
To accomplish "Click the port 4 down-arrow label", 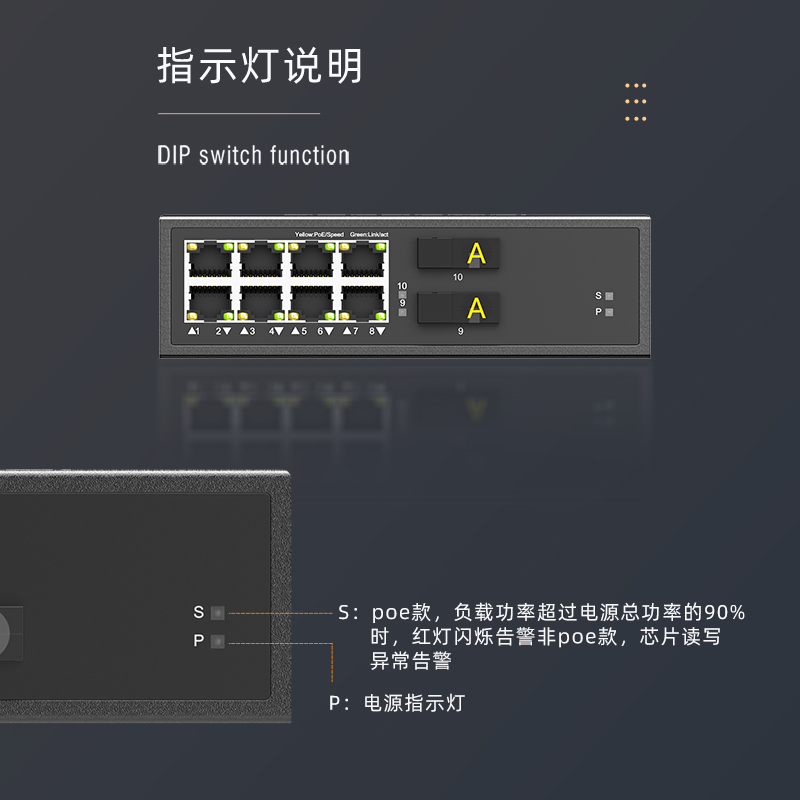I will click(x=276, y=331).
